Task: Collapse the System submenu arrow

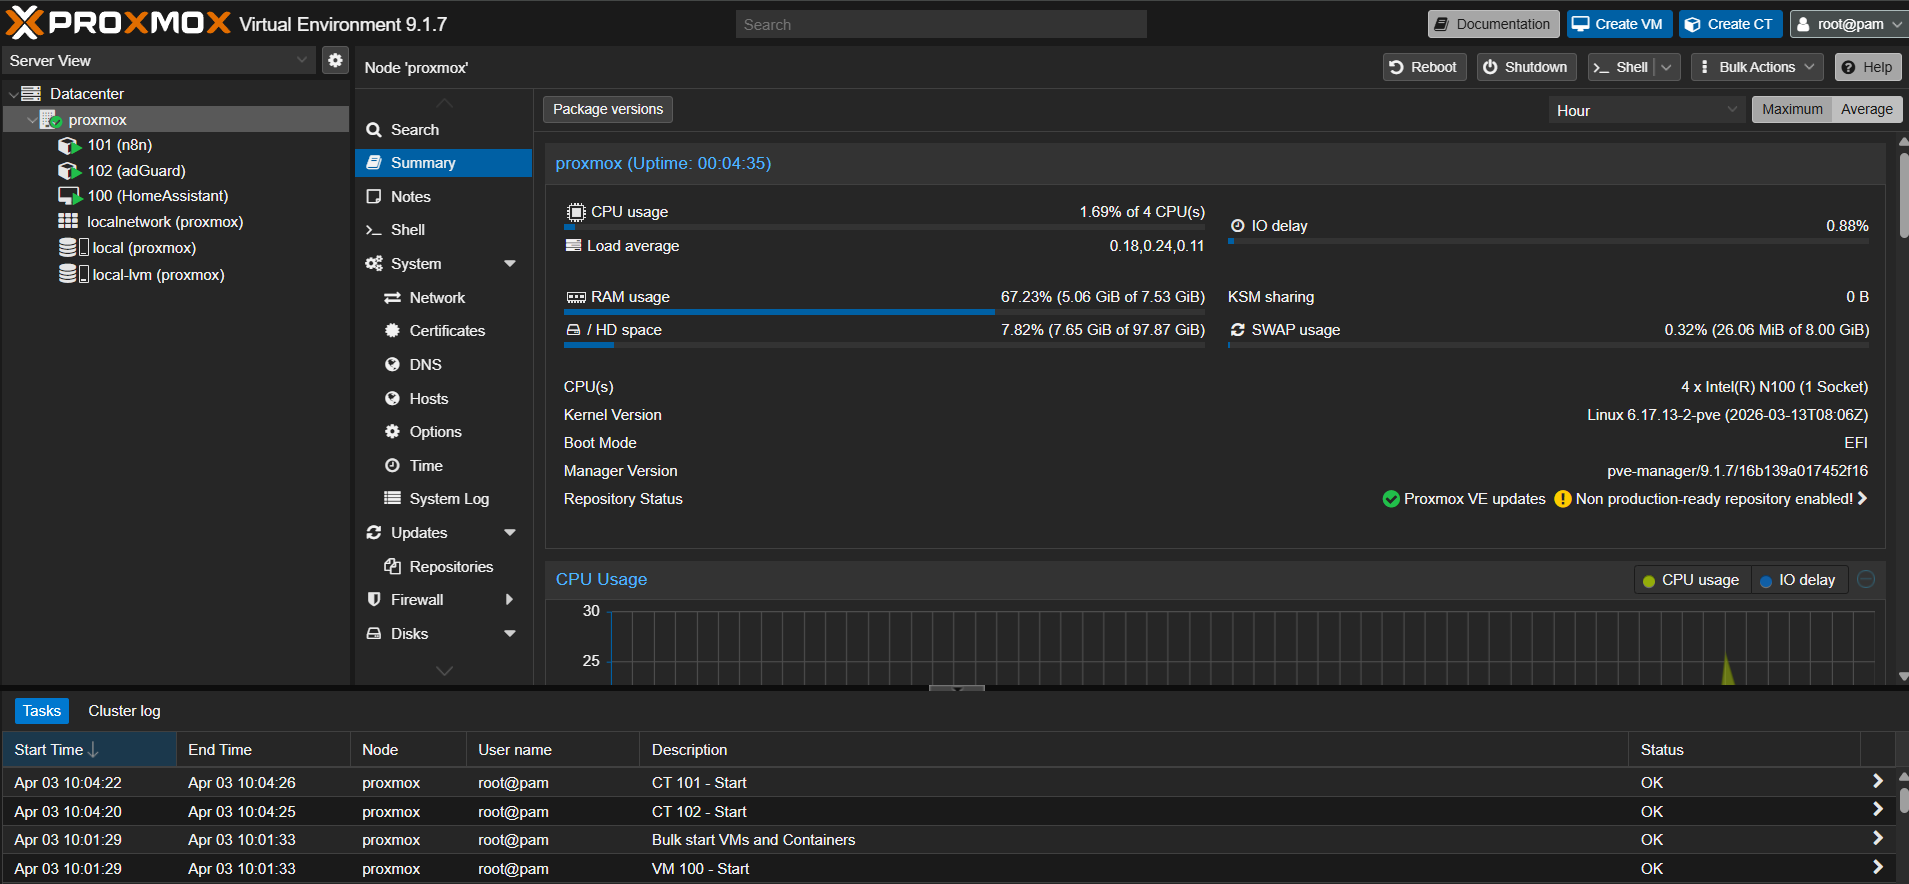Action: click(510, 264)
